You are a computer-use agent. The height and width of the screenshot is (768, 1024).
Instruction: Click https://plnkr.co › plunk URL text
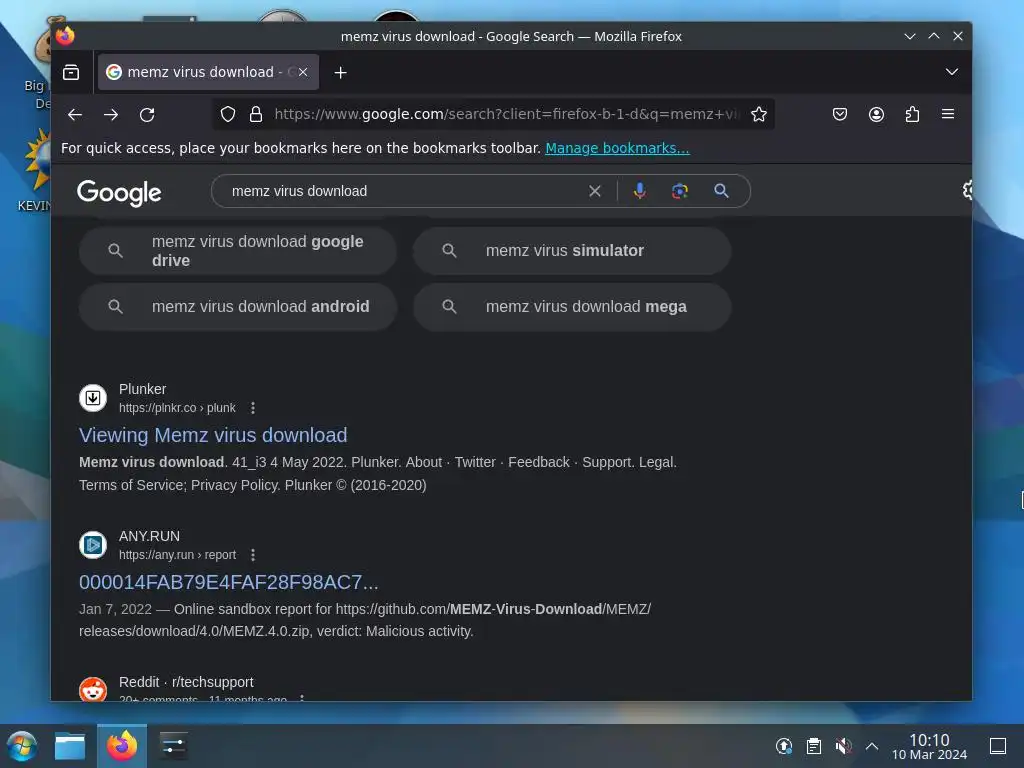pos(177,408)
